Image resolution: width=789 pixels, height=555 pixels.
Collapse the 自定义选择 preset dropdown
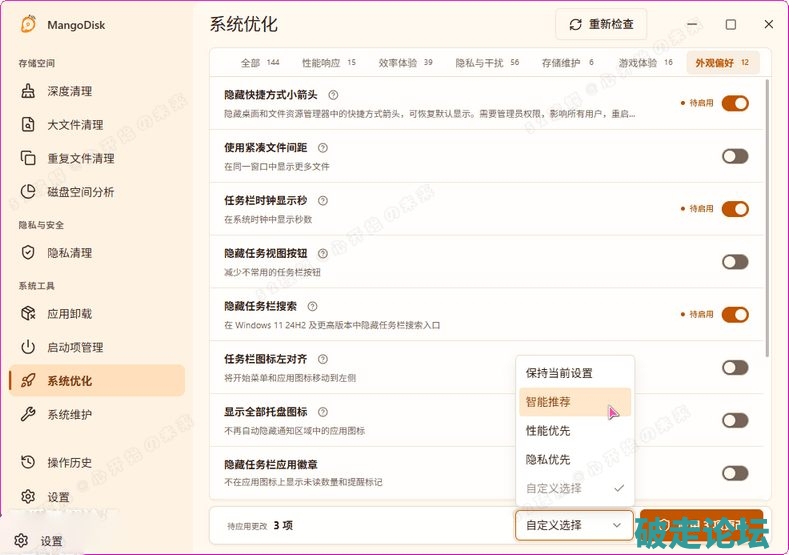pos(574,525)
